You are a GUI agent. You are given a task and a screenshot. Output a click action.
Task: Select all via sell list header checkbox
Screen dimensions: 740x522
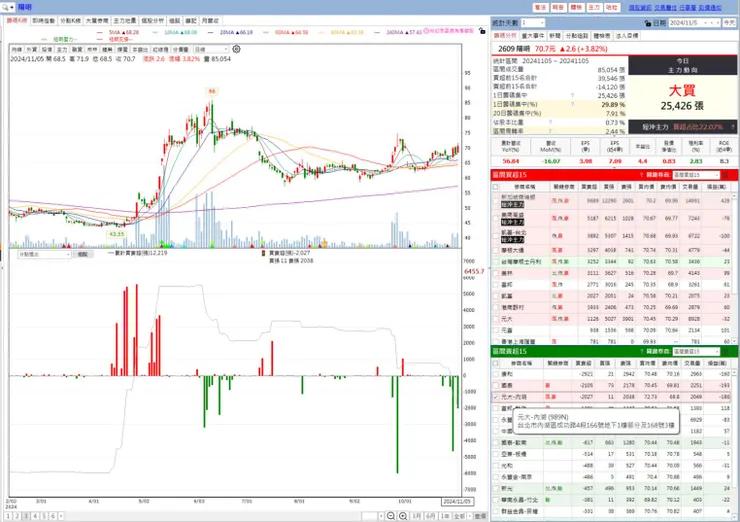[x=496, y=363]
